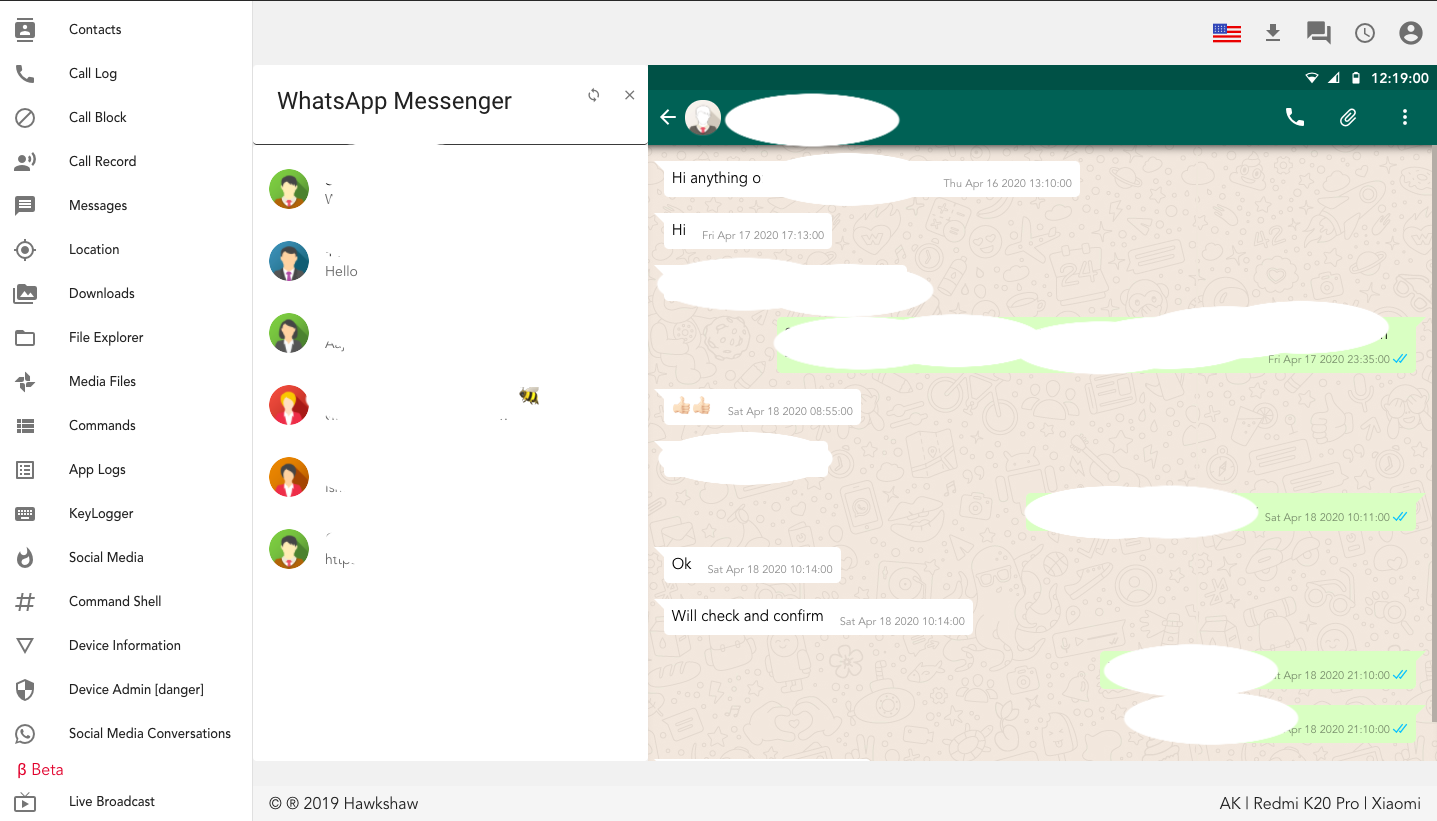Viewport: 1437px width, 821px height.
Task: Click the orange avatar conversation thumbnail
Action: point(289,477)
